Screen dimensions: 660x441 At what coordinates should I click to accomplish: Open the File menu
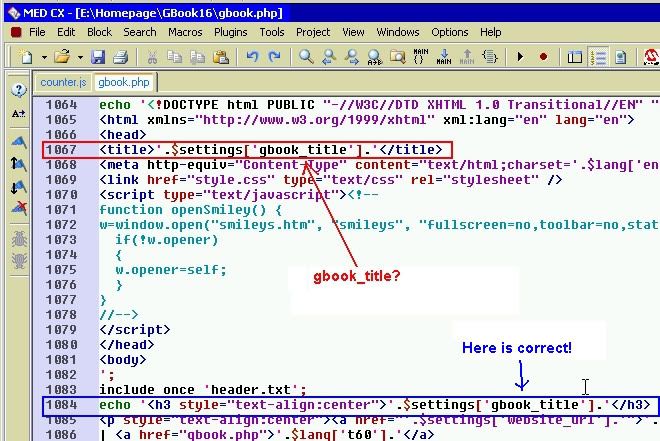(x=37, y=32)
